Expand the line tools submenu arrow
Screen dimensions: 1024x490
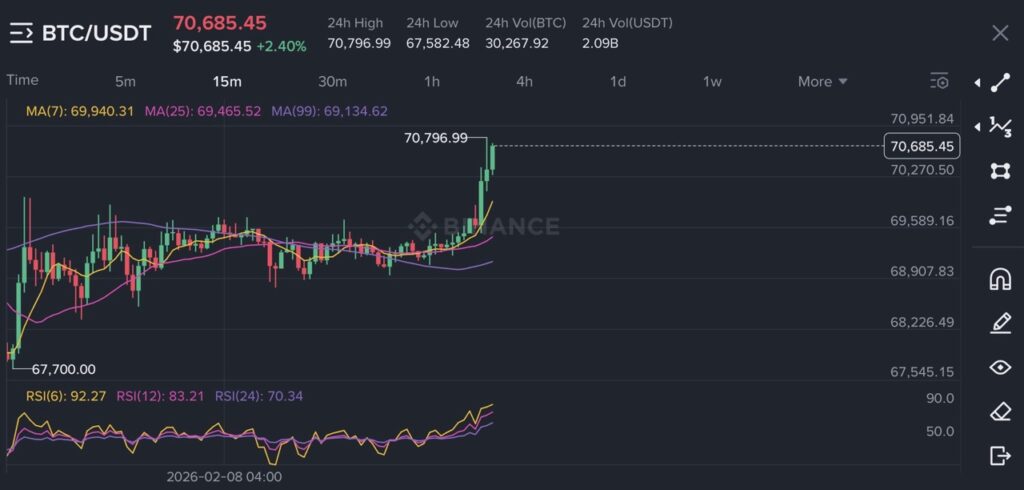click(x=977, y=84)
